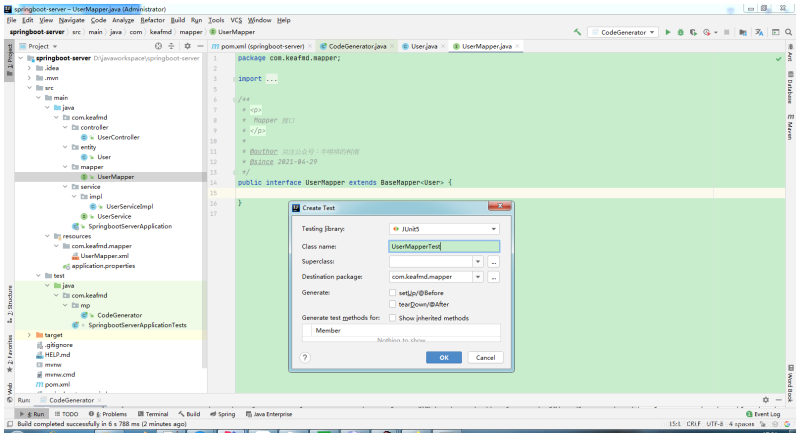
Task: Open the Refactor menu
Action: (x=153, y=20)
